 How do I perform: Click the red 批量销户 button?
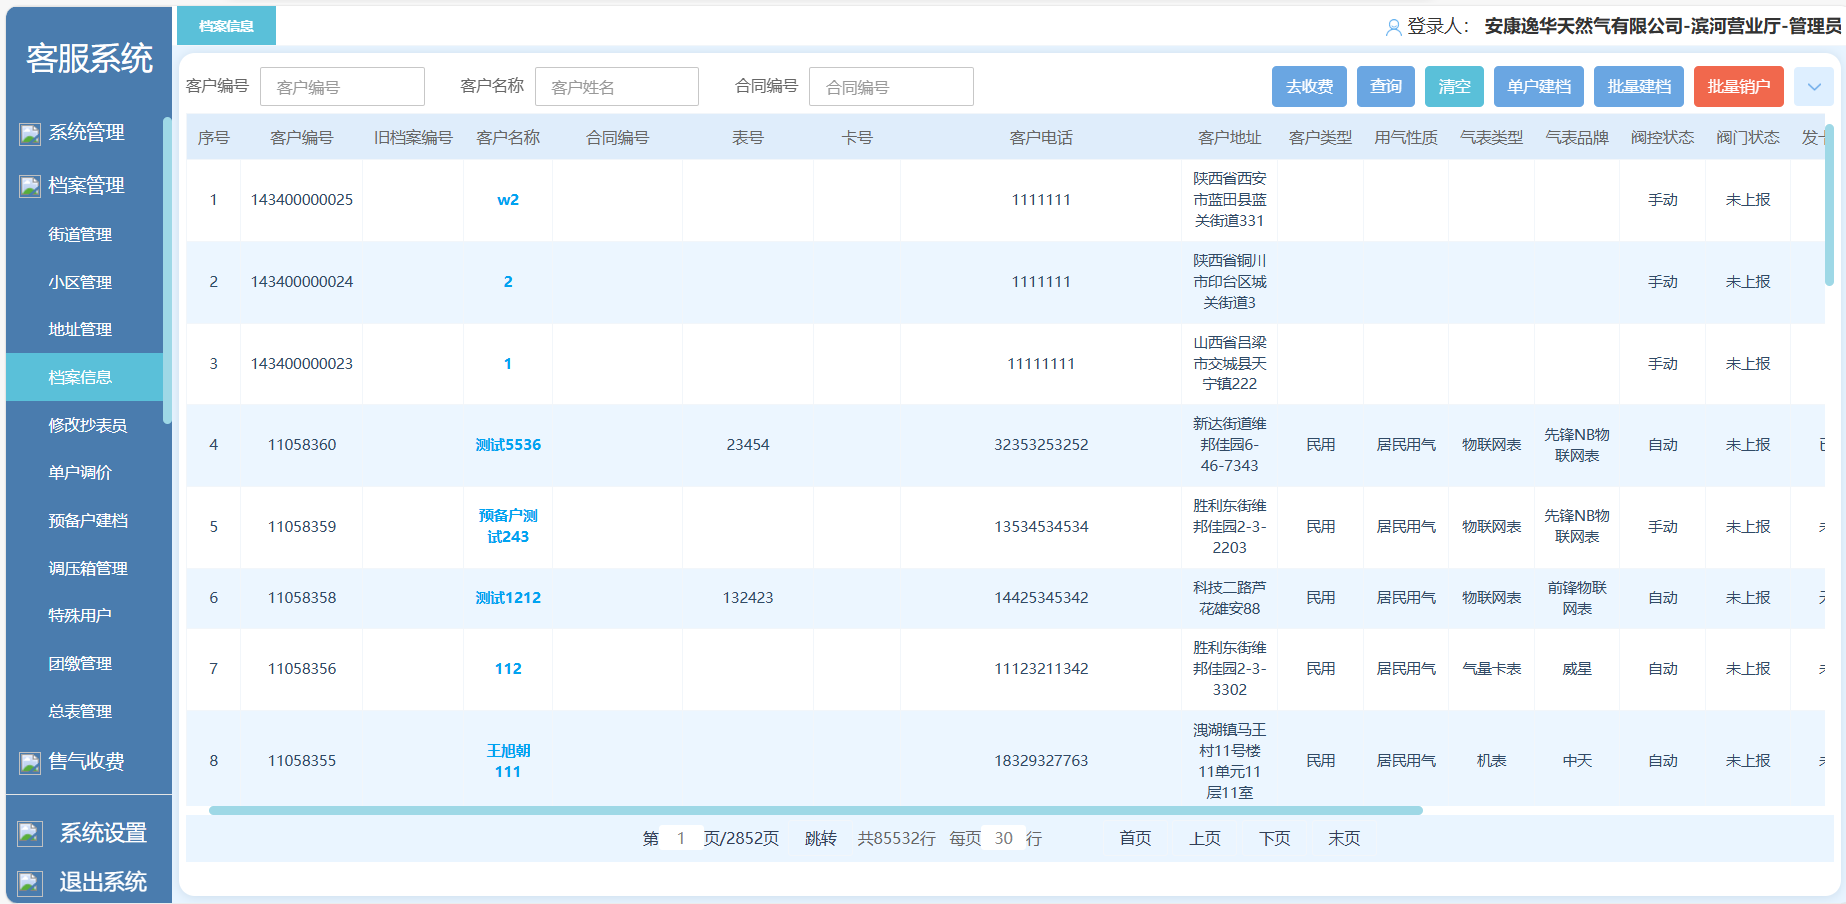coord(1739,87)
